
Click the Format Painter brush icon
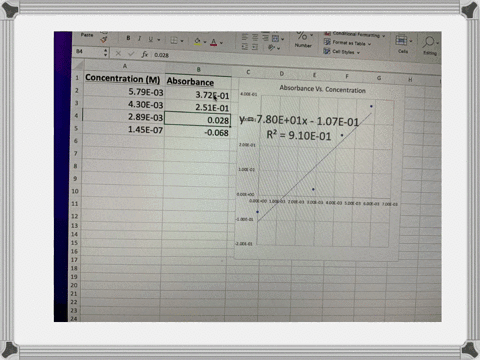pos(104,40)
